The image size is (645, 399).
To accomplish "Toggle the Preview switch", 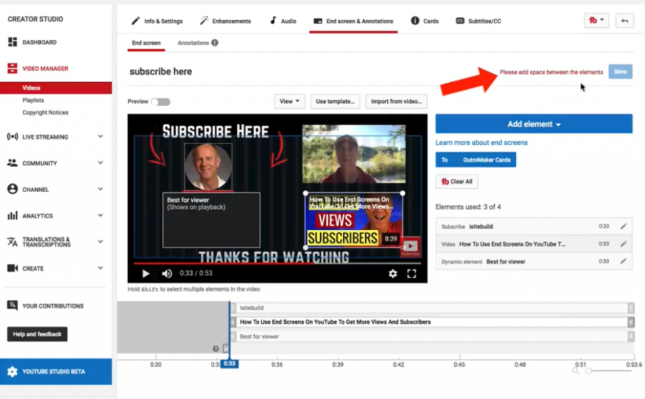I will tap(161, 102).
